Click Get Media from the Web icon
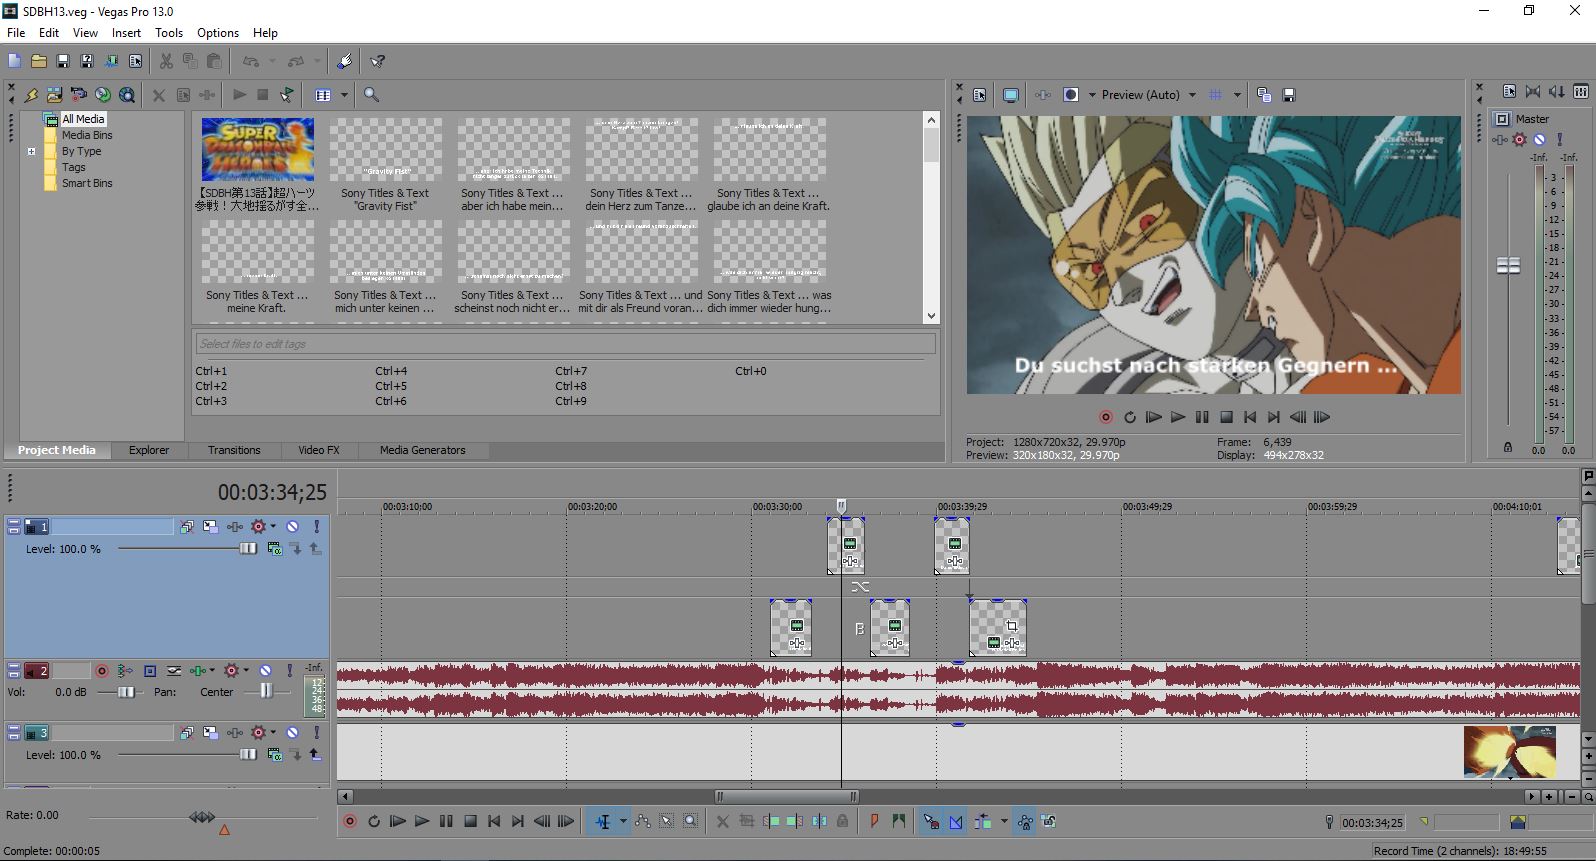The width and height of the screenshot is (1596, 861). 127,95
